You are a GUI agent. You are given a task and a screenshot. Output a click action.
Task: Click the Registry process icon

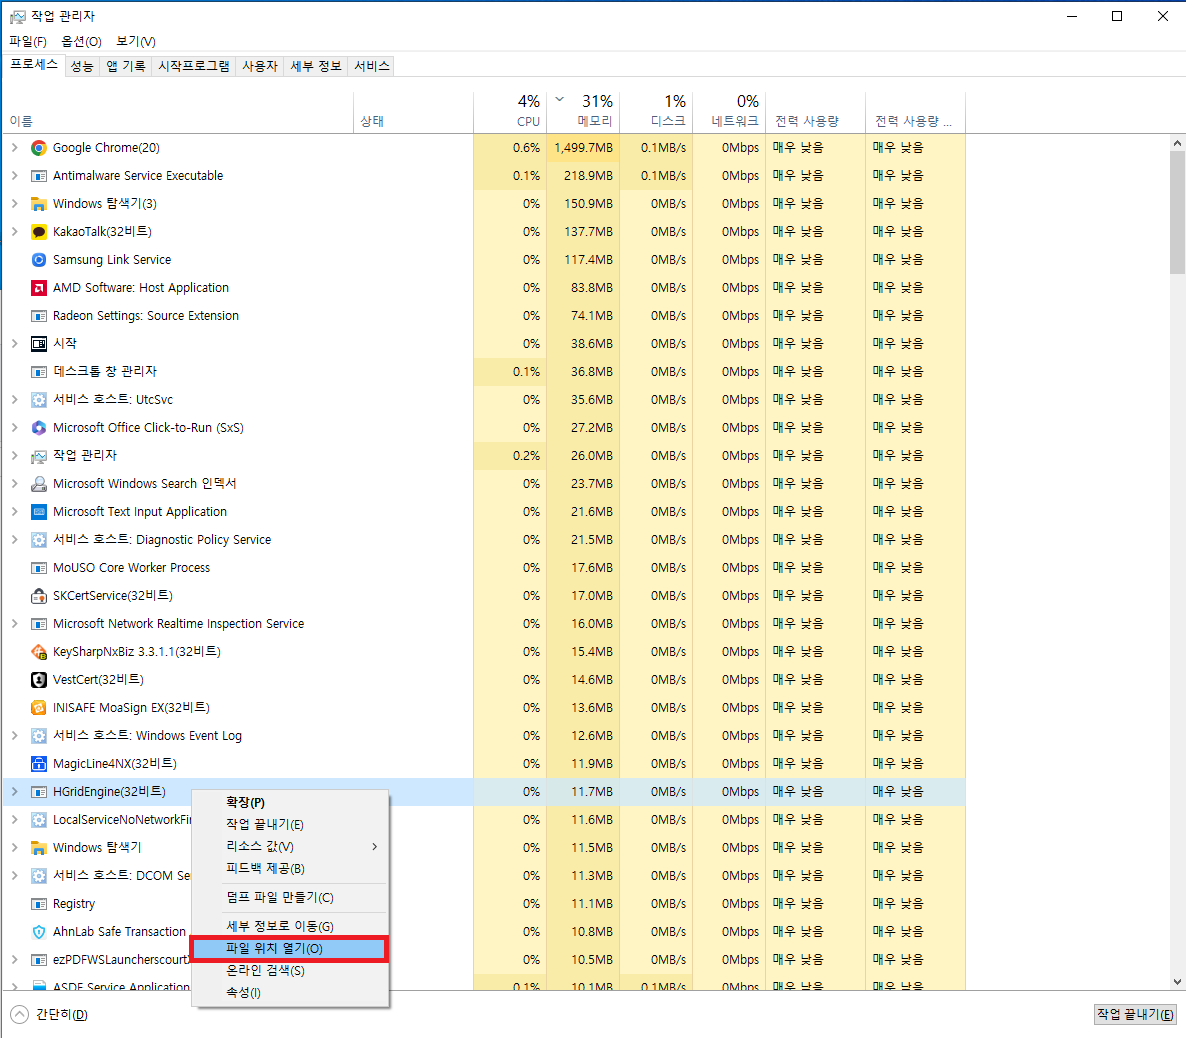pyautogui.click(x=38, y=903)
